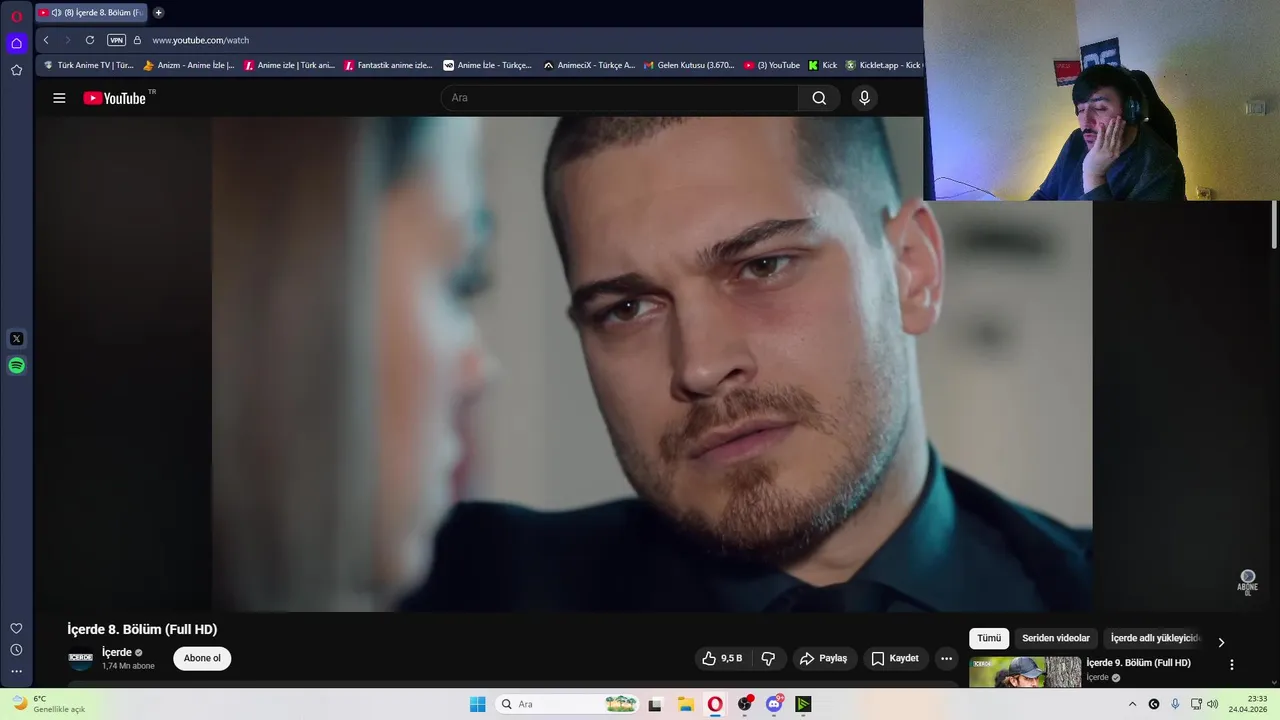
Task: Like the video (9,5 B)
Action: click(722, 659)
